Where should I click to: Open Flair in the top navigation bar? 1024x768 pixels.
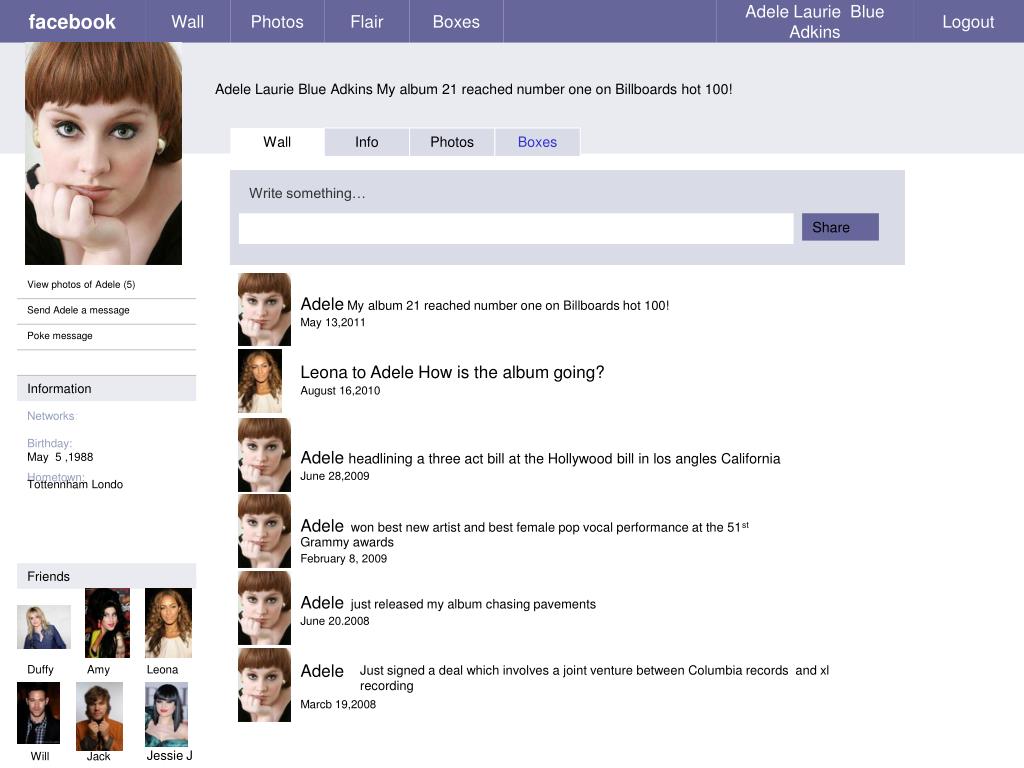[x=366, y=22]
